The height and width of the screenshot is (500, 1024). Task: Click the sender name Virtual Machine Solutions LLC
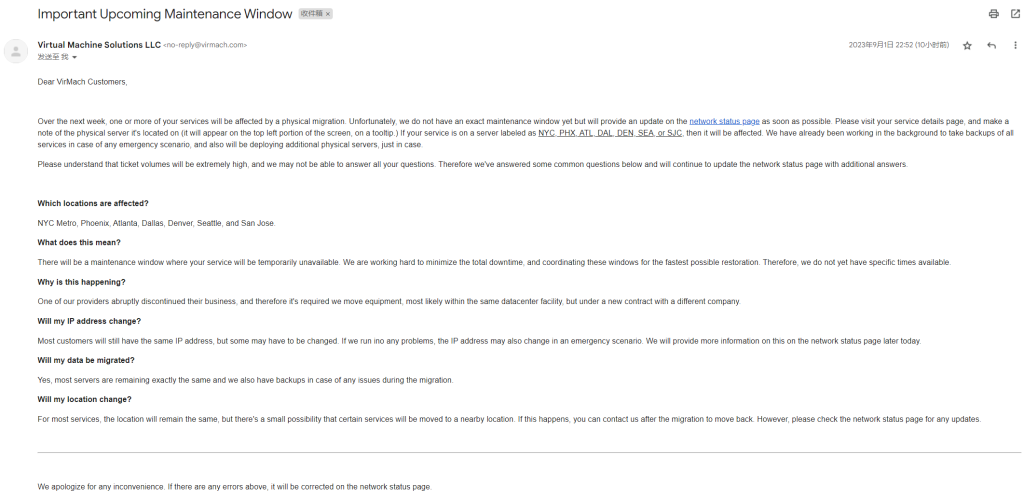tap(98, 45)
